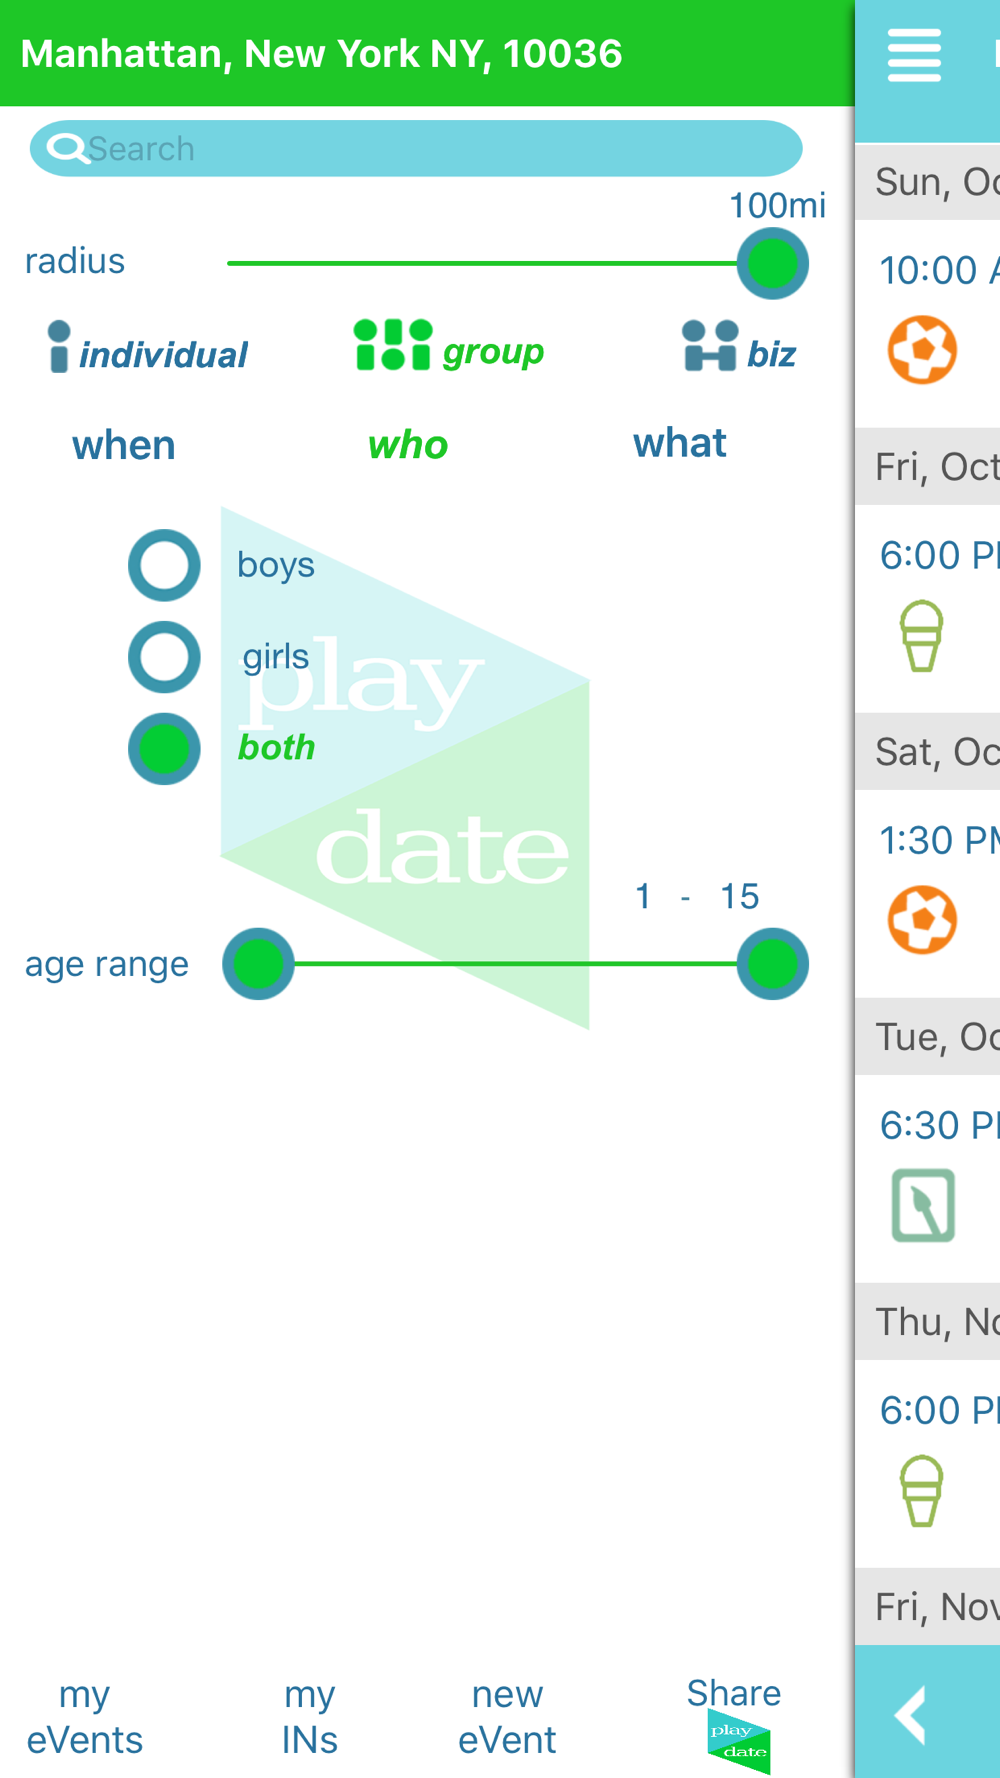Screen dimensions: 1000x1778
Task: Click the radius slider handle
Action: 773,264
